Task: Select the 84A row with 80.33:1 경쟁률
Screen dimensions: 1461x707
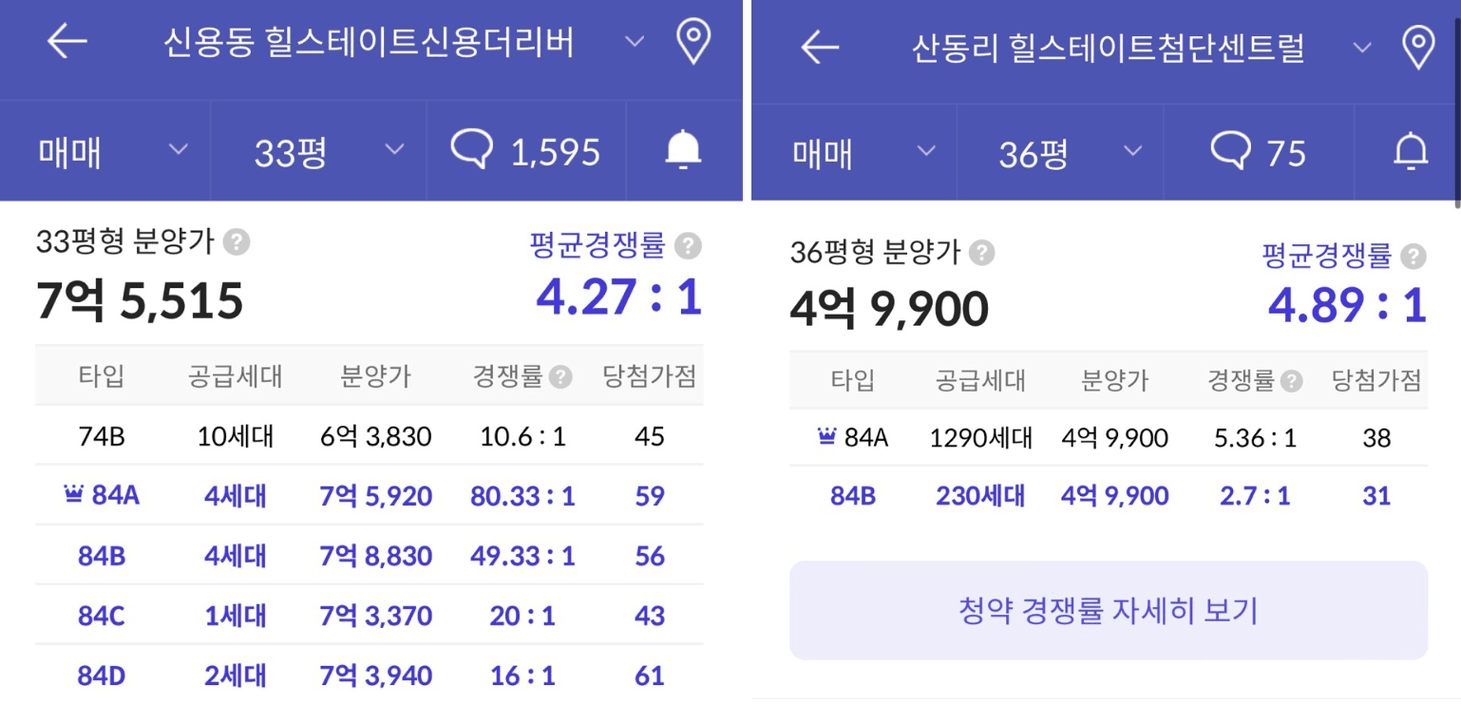Action: click(368, 496)
